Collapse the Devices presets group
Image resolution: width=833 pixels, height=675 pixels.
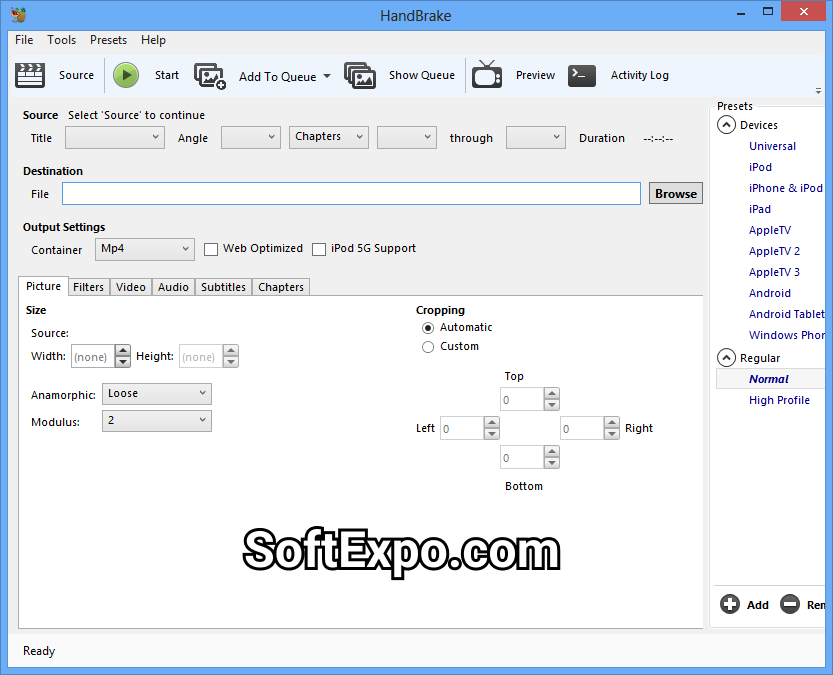(727, 124)
